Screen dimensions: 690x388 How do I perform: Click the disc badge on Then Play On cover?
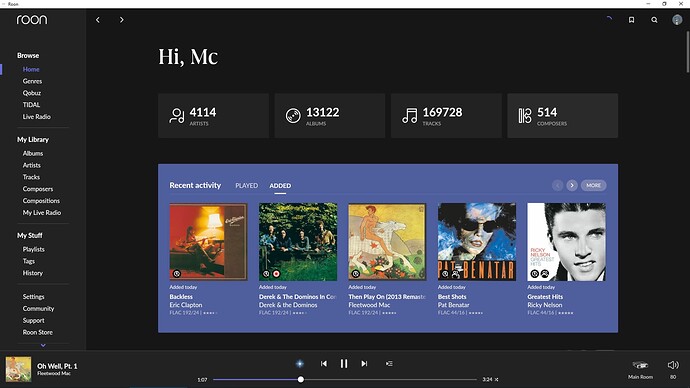(356, 274)
